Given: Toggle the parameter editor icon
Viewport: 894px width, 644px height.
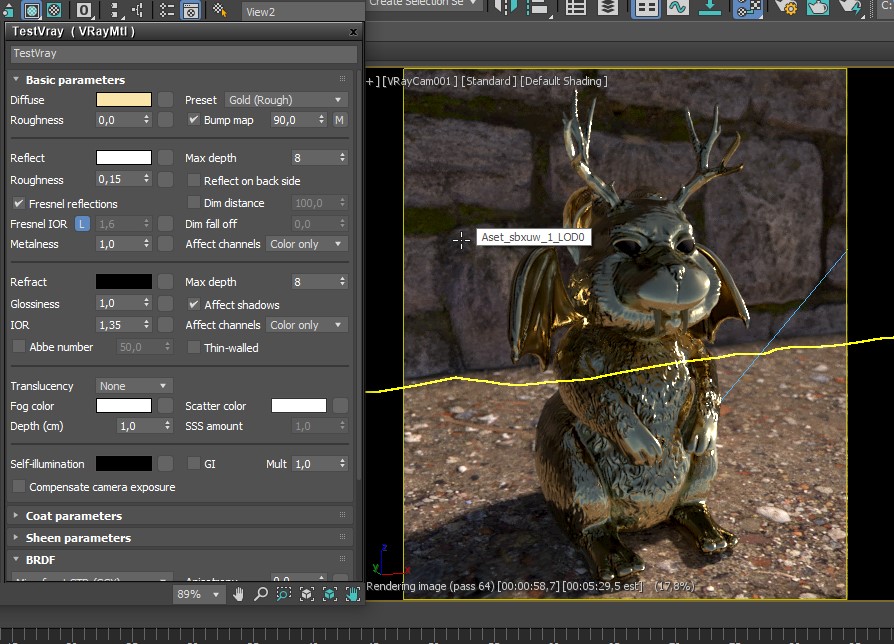Looking at the screenshot, I should 191,10.
